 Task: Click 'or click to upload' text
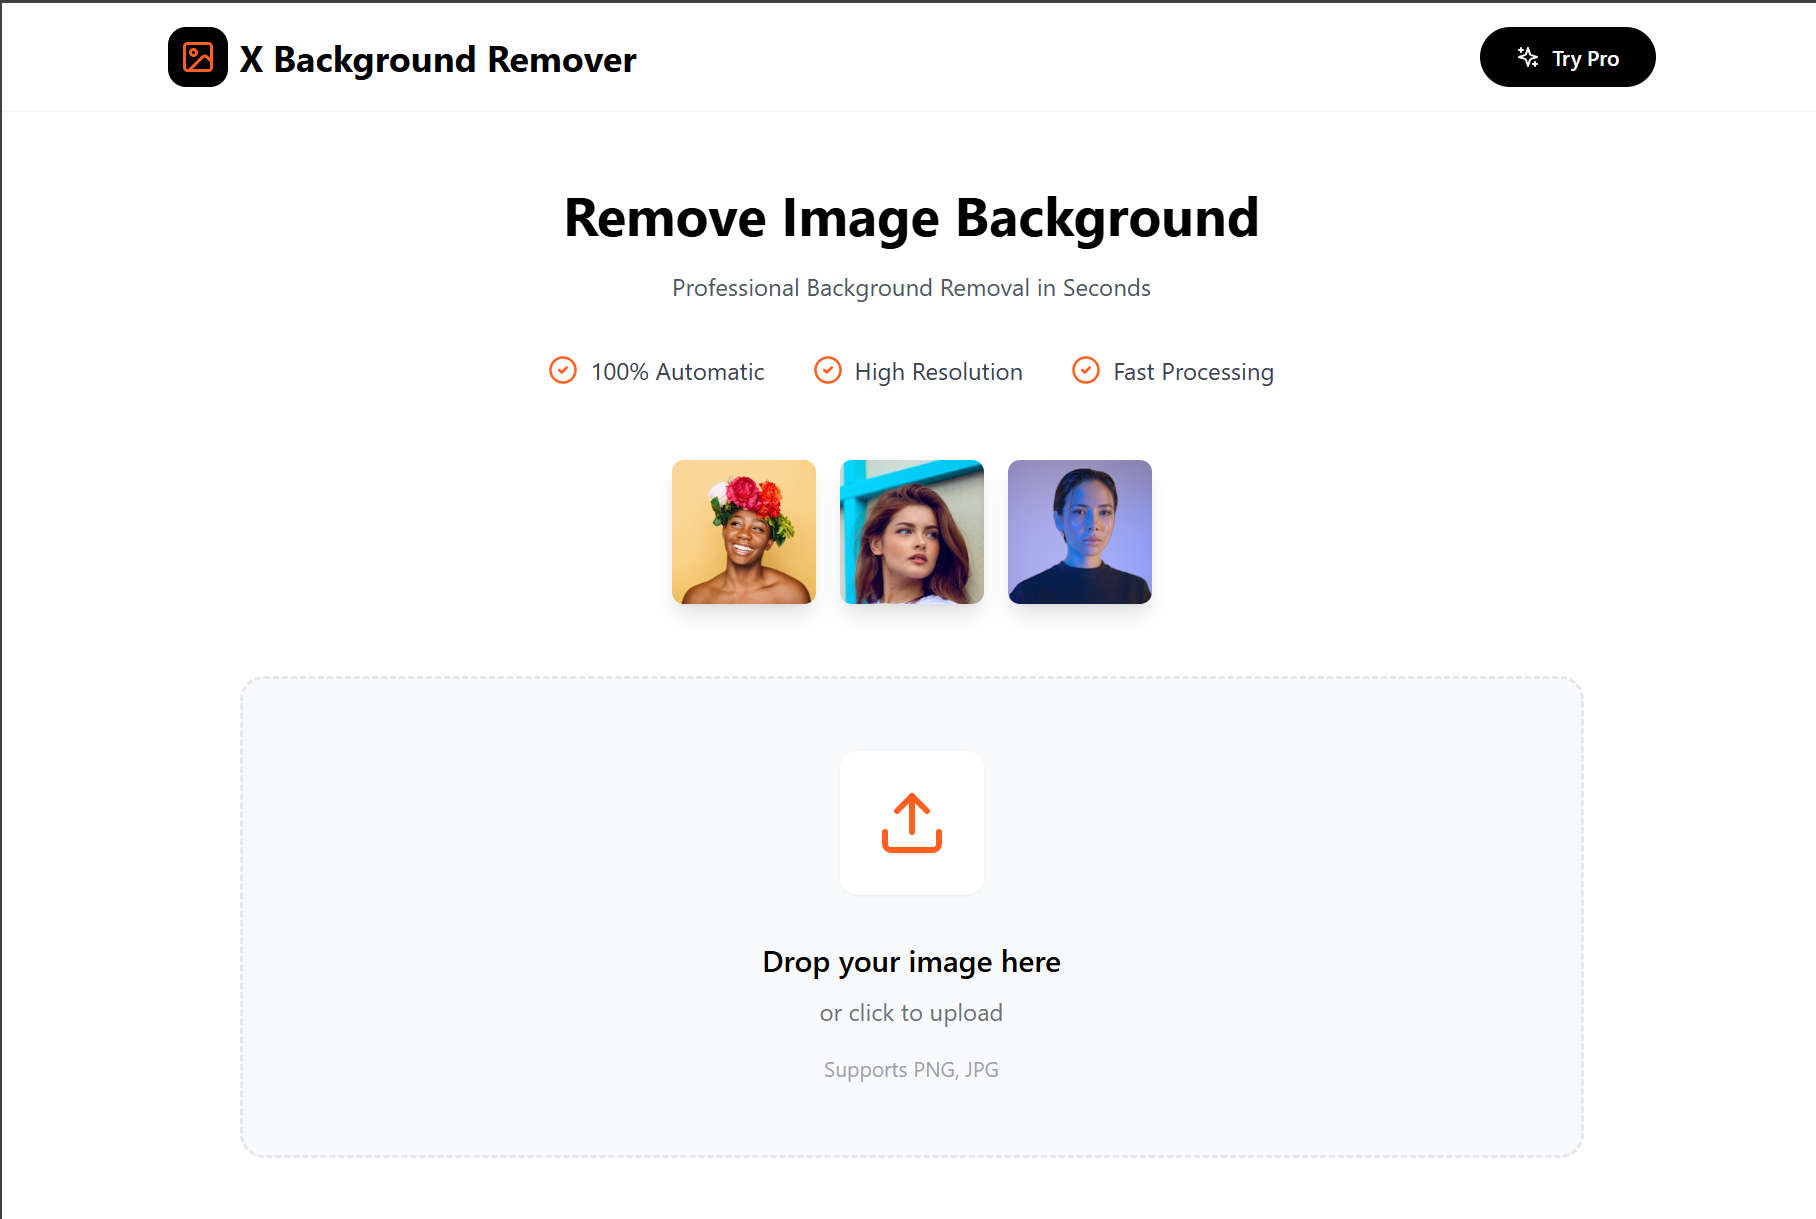[911, 1013]
